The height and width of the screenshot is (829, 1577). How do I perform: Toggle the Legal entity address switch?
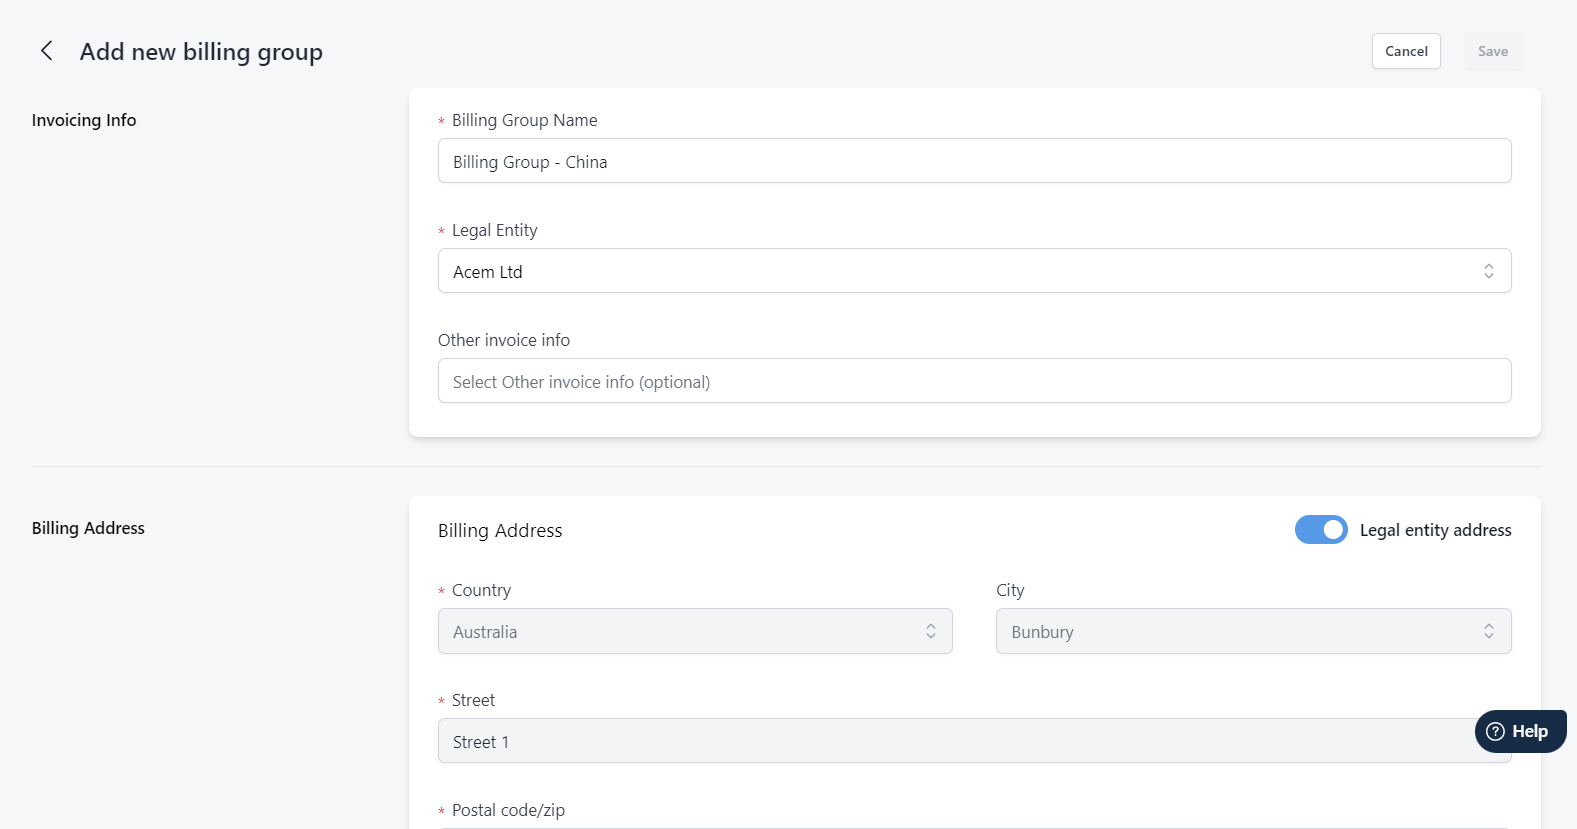[x=1321, y=530]
